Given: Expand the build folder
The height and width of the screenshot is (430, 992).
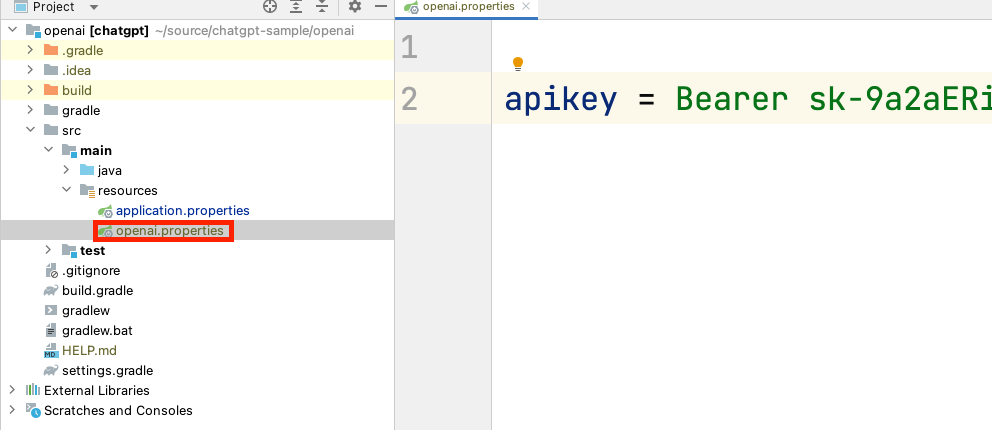Looking at the screenshot, I should tap(30, 90).
